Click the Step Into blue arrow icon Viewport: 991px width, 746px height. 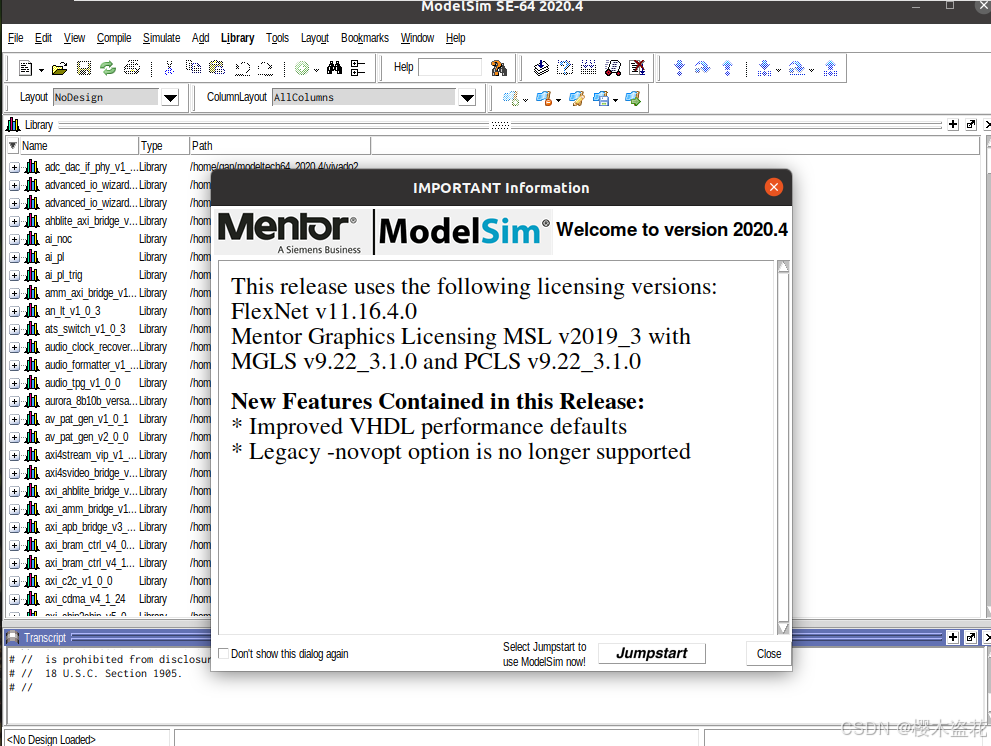(x=679, y=68)
